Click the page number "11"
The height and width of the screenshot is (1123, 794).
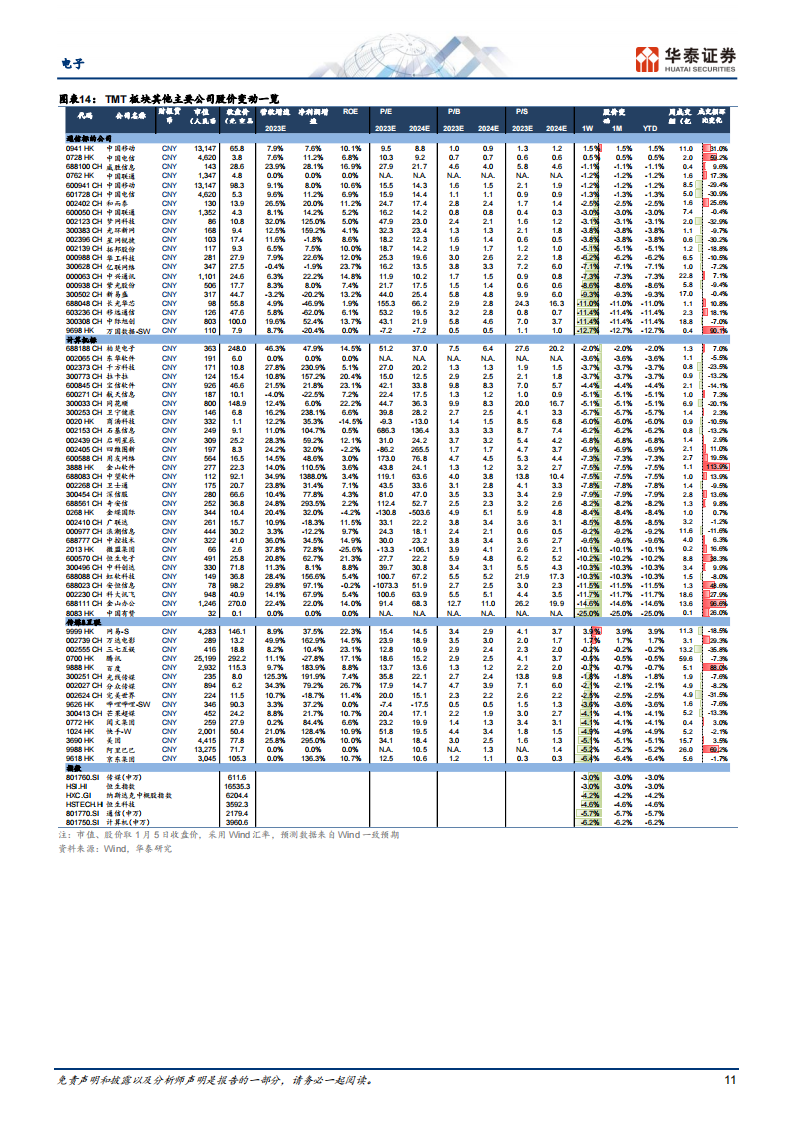click(x=730, y=1080)
